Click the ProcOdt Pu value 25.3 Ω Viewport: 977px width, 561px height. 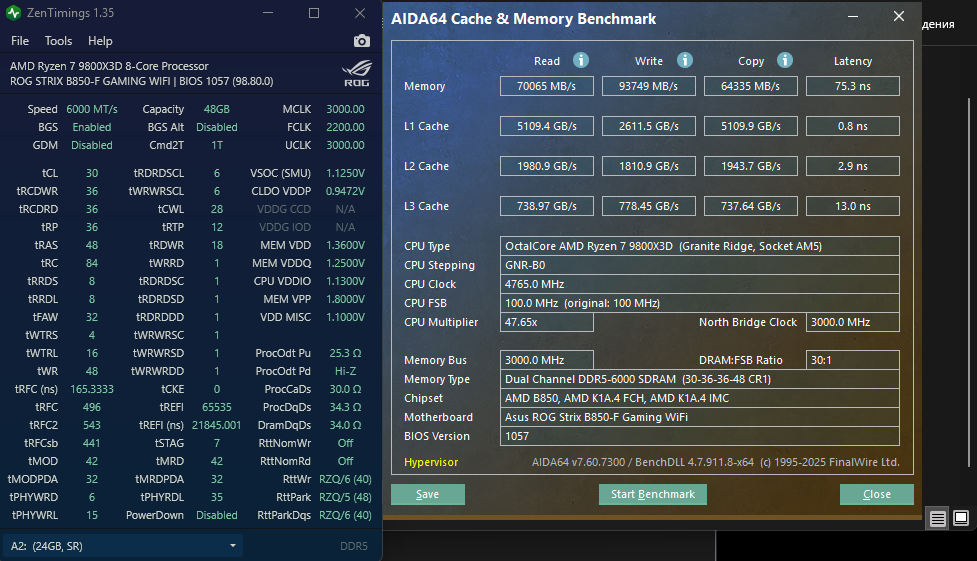point(345,353)
